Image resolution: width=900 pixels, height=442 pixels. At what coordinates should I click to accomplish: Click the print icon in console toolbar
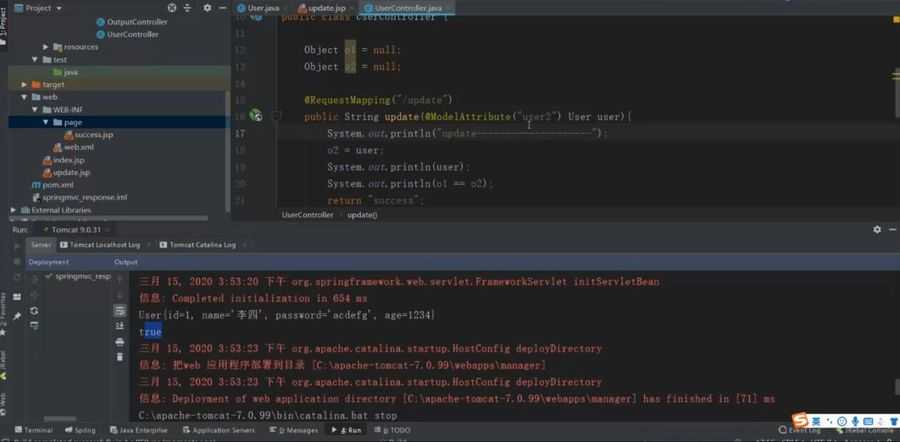pos(119,342)
